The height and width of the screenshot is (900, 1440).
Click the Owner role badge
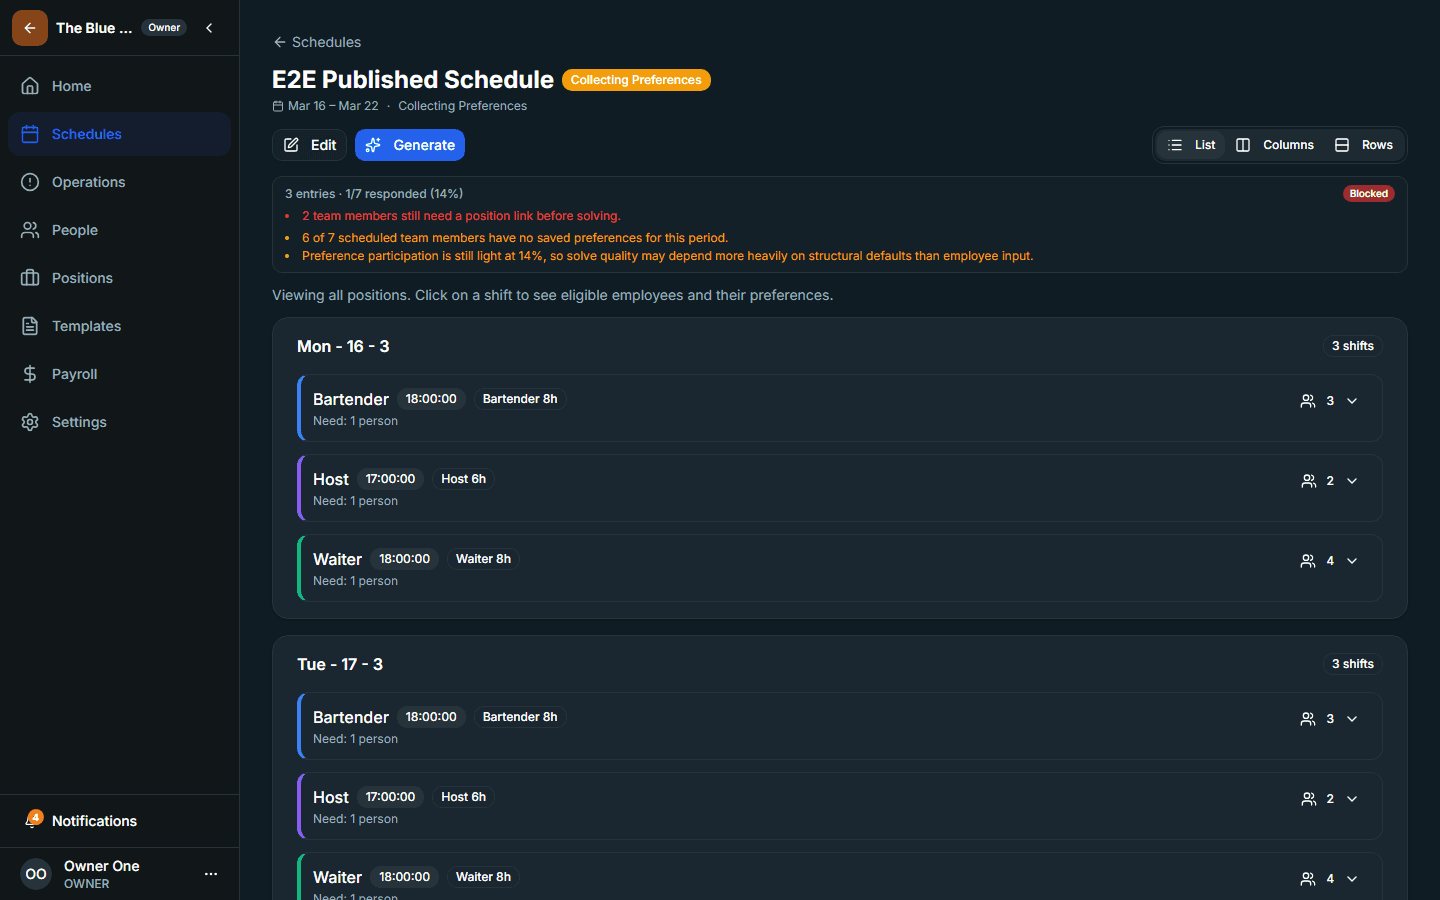[x=164, y=28]
